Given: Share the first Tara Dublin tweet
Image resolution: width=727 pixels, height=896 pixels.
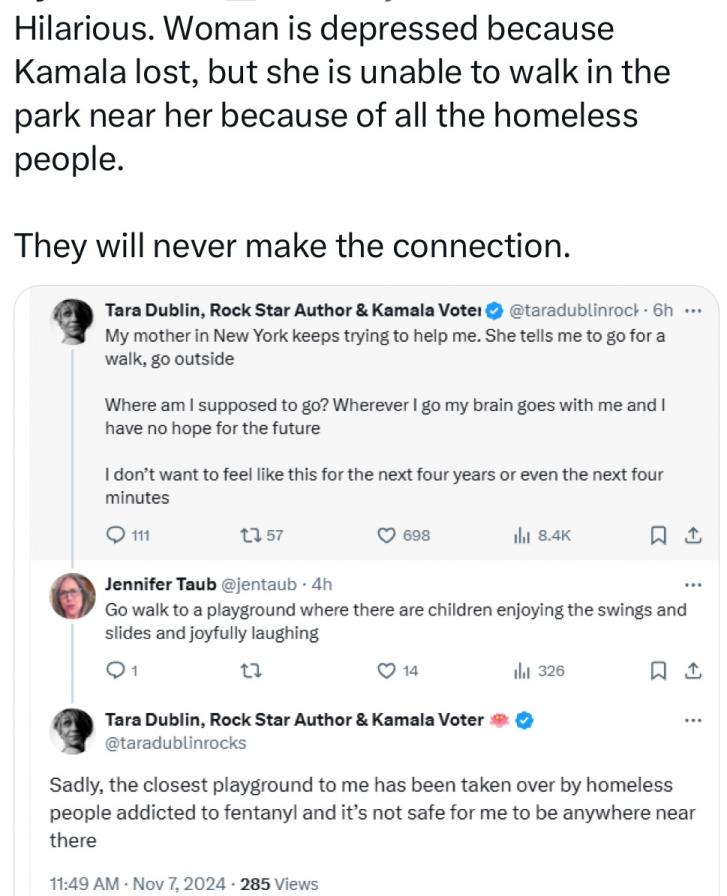Looking at the screenshot, I should coord(693,535).
